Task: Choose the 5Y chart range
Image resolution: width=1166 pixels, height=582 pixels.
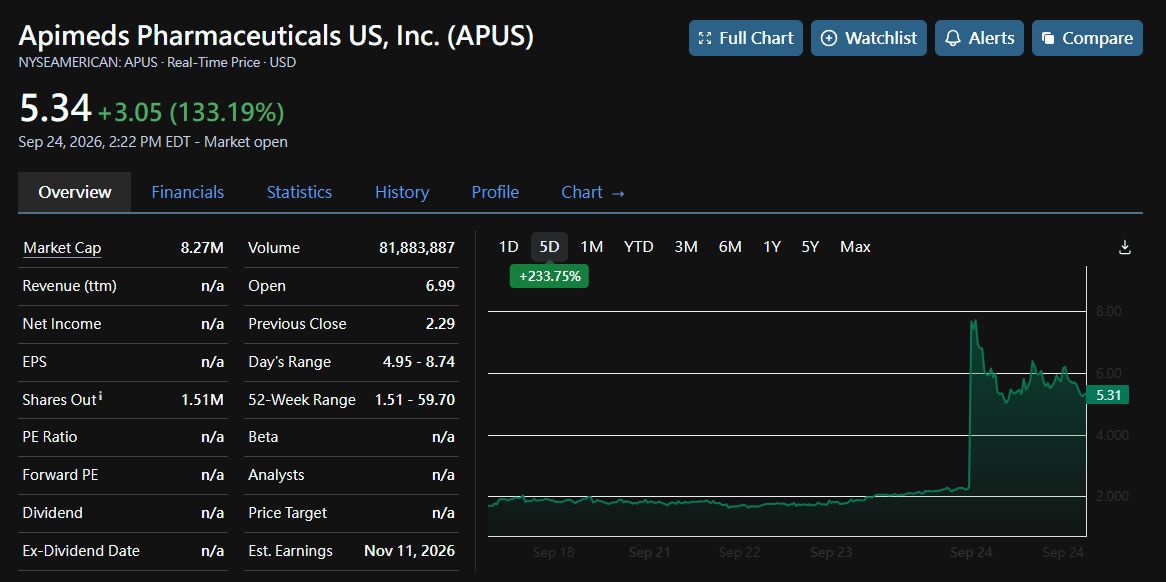Action: [x=810, y=247]
